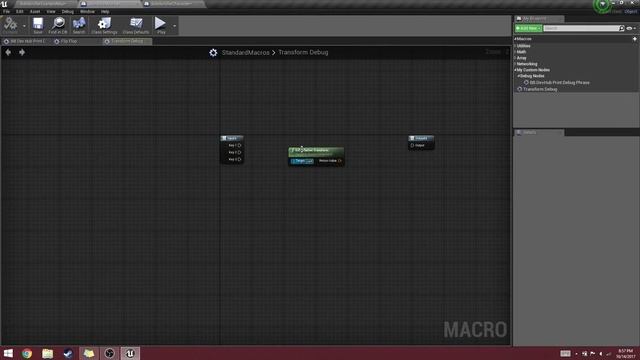This screenshot has width=640, height=360.
Task: Click the Output pin on Outputs node
Action: click(412, 145)
